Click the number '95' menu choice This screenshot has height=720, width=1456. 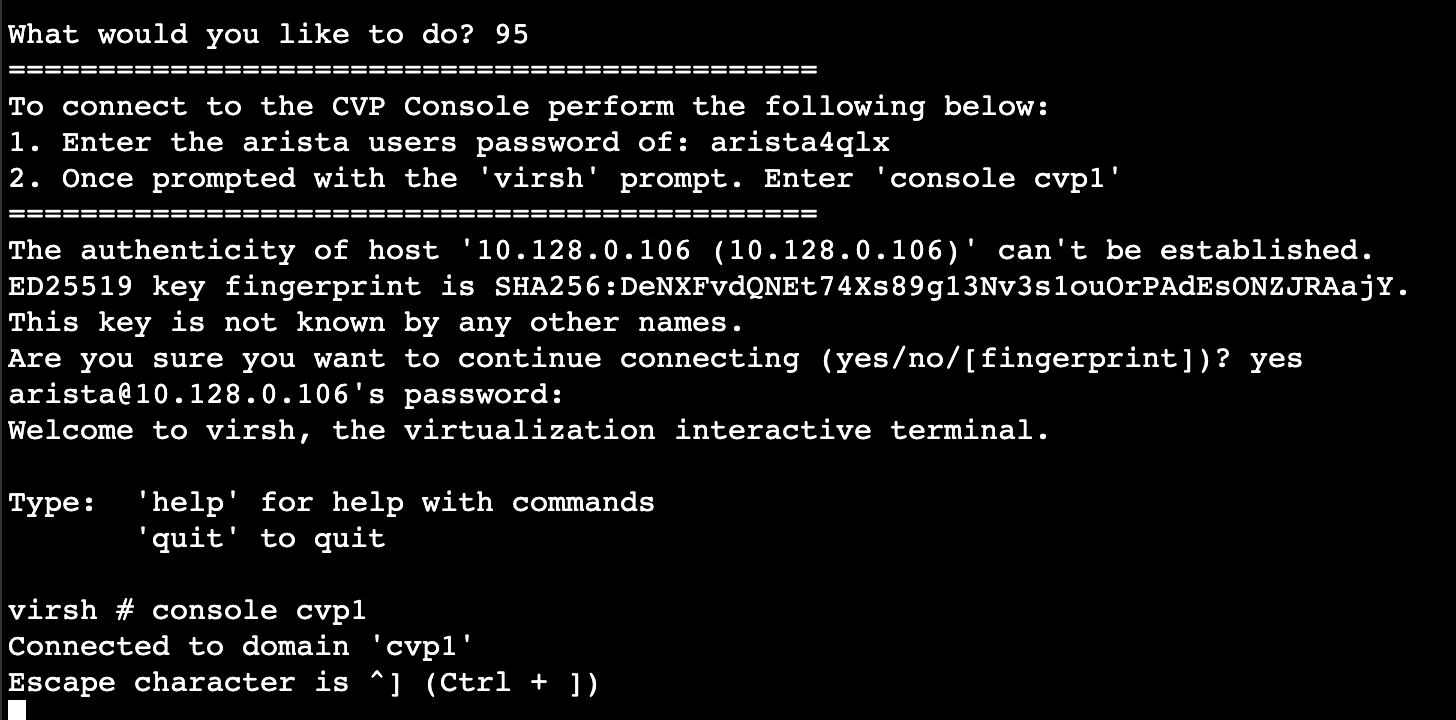click(x=511, y=35)
